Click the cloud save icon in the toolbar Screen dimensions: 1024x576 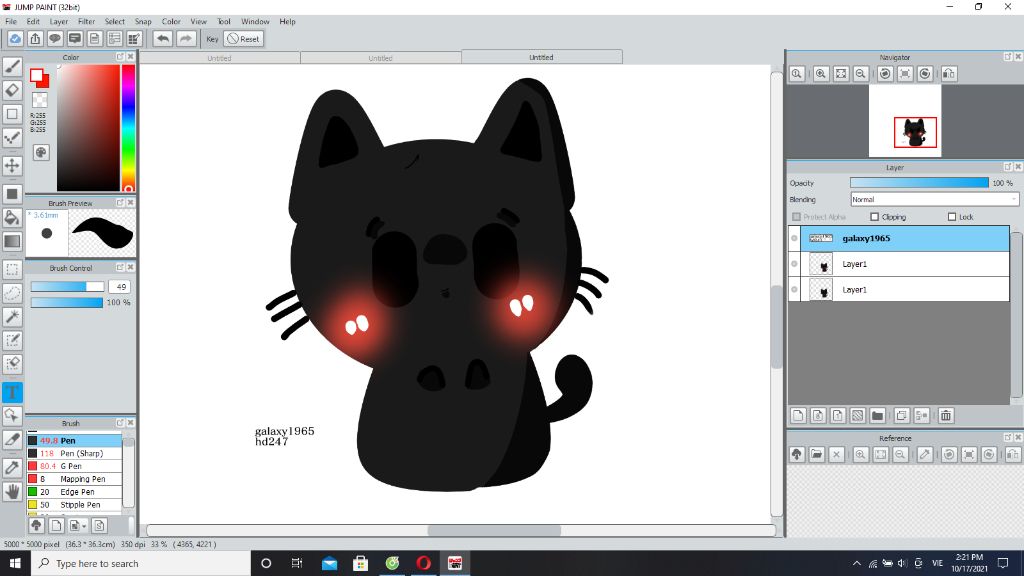click(15, 39)
